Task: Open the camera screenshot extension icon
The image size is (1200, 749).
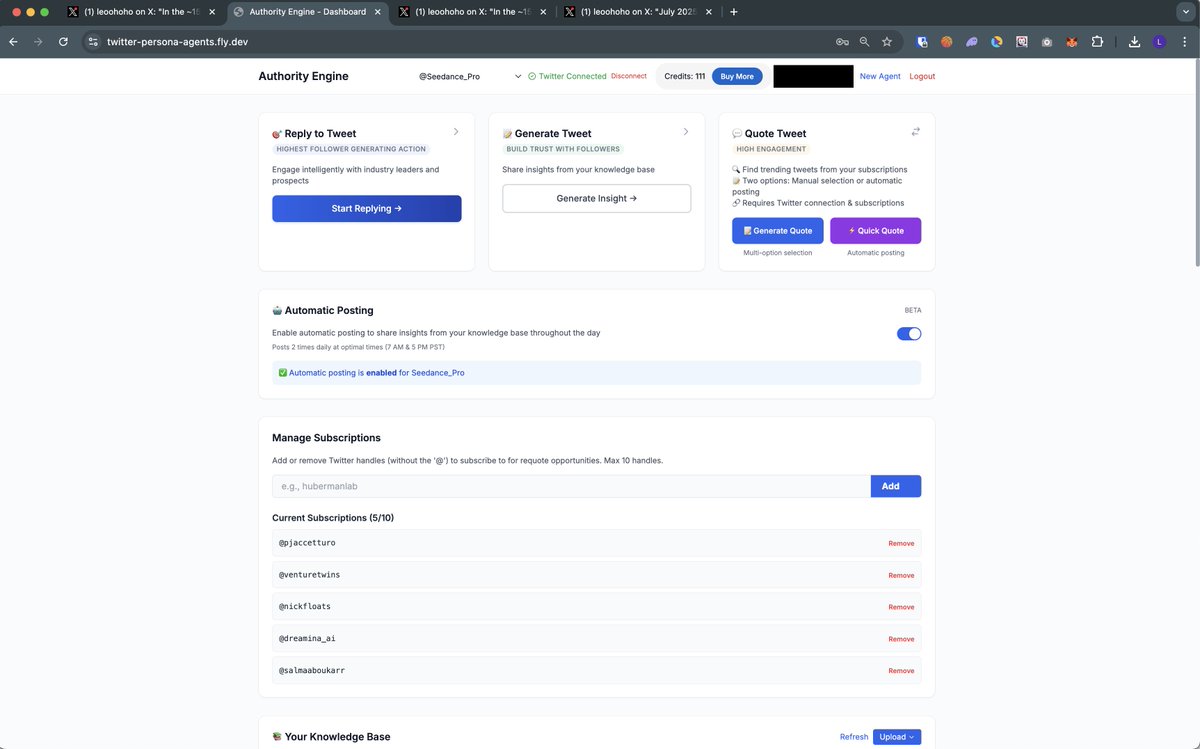Action: [1046, 42]
